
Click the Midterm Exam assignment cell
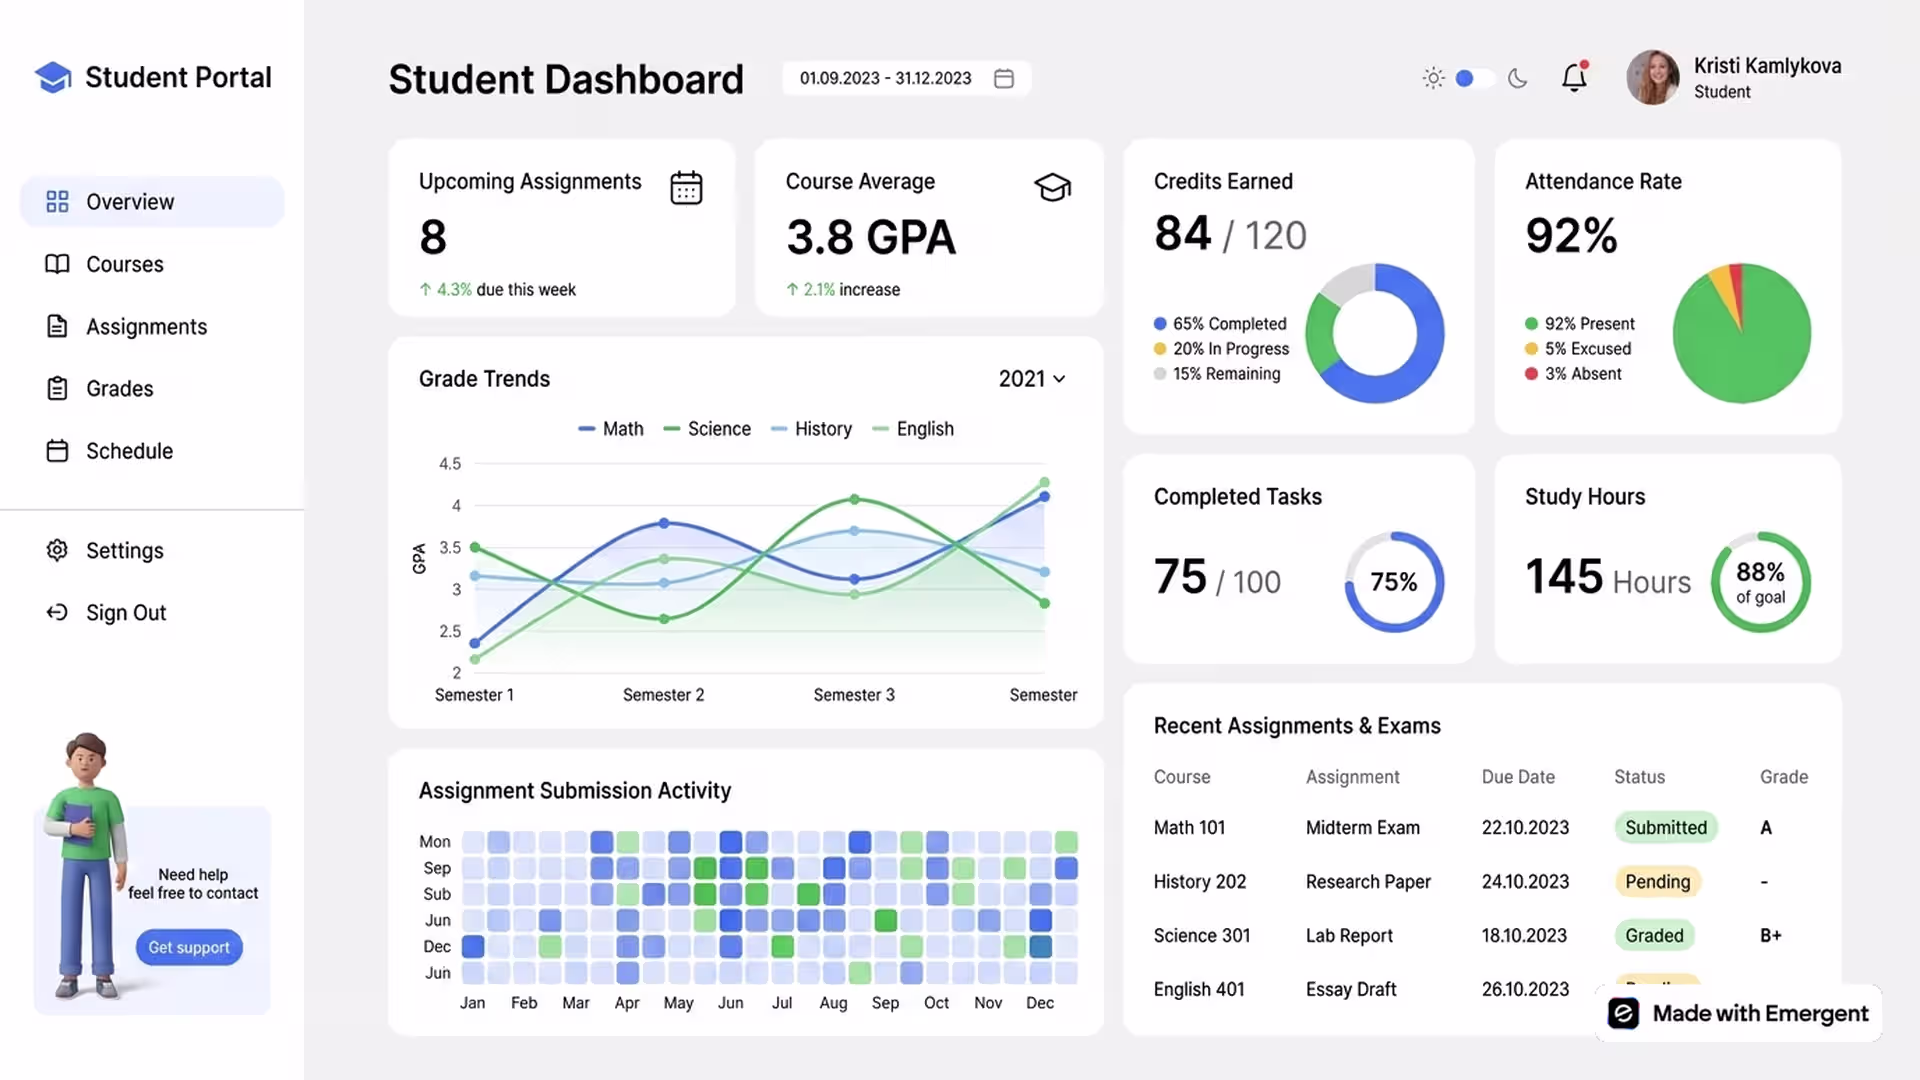1362,827
